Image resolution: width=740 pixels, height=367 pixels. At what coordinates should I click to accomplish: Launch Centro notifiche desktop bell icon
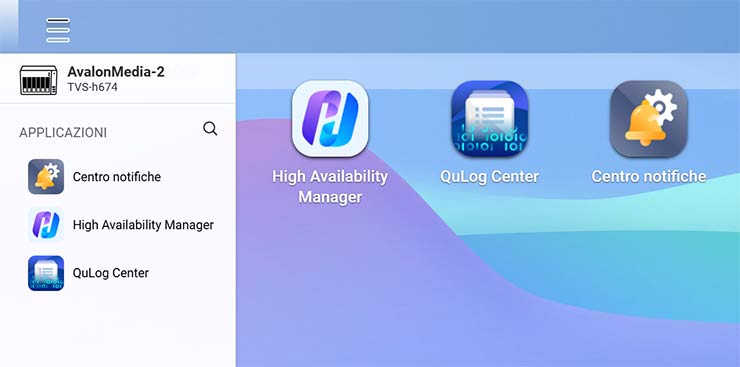[649, 118]
